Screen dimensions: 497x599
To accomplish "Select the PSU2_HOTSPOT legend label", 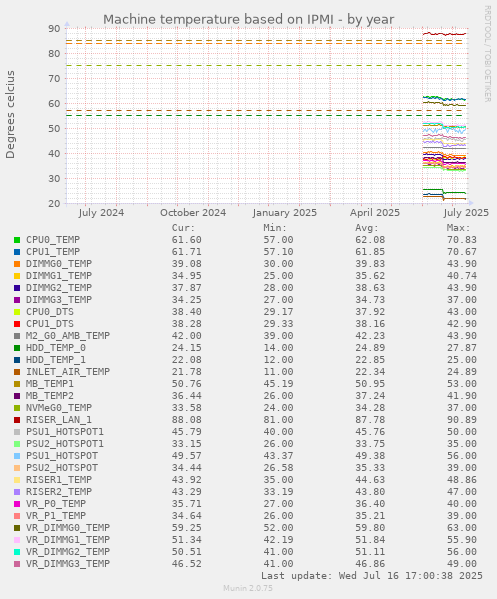I will tap(62, 468).
